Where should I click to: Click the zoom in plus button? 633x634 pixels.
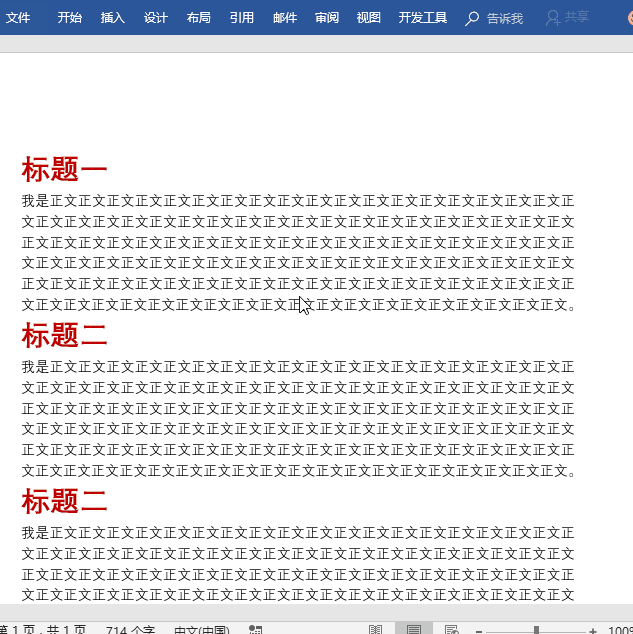coord(593,631)
